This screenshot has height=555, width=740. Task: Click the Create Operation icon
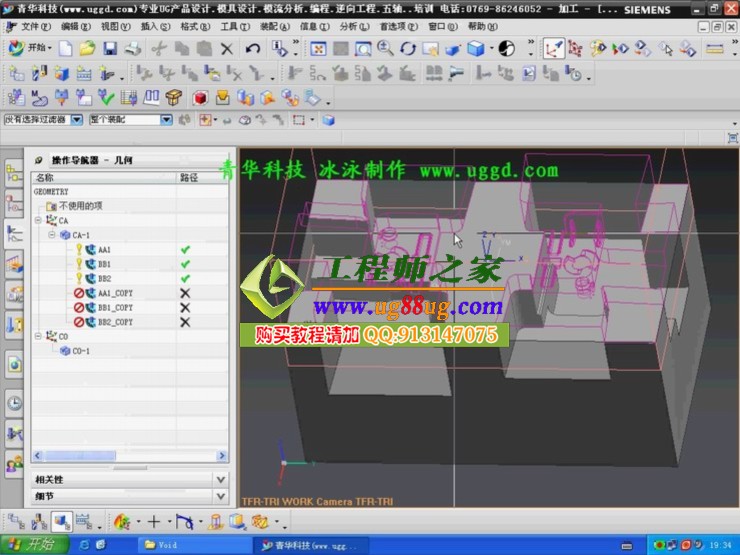pyautogui.click(x=107, y=74)
